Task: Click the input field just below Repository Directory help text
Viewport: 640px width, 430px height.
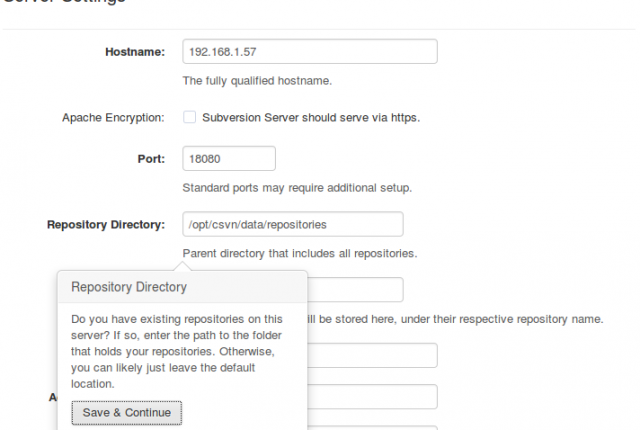Action: click(355, 290)
